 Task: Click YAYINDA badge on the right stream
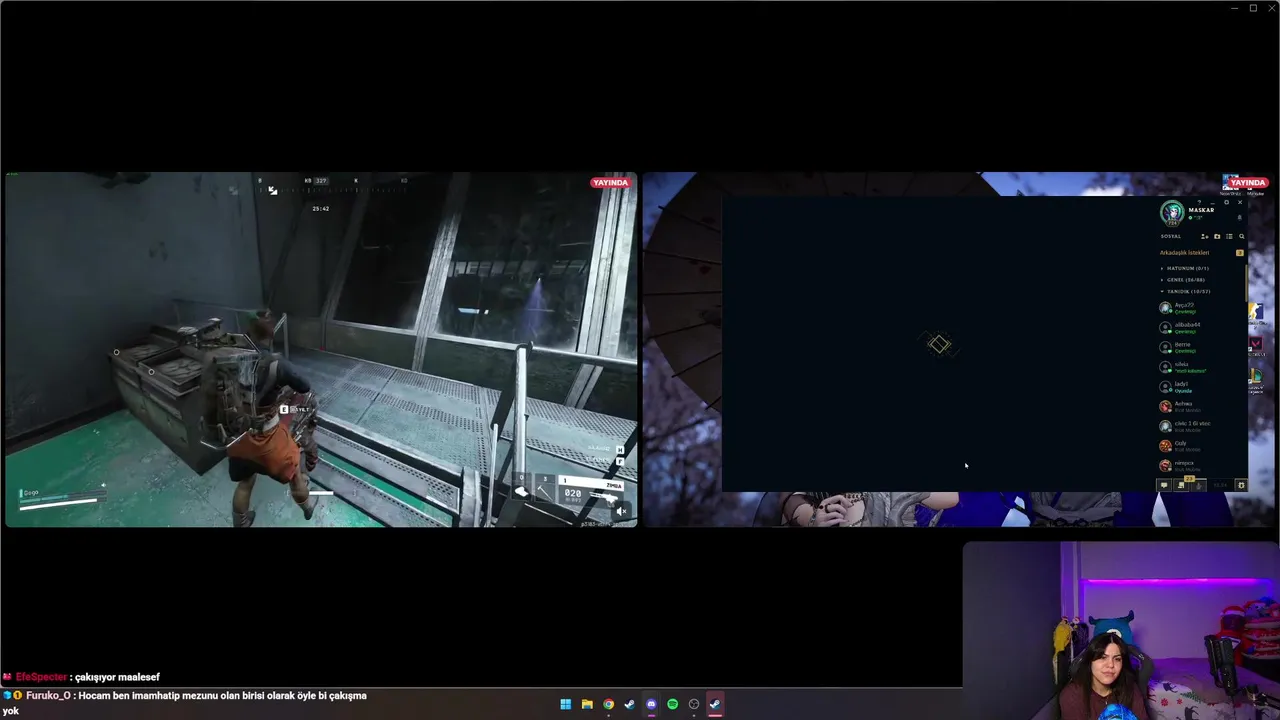pyautogui.click(x=1248, y=183)
